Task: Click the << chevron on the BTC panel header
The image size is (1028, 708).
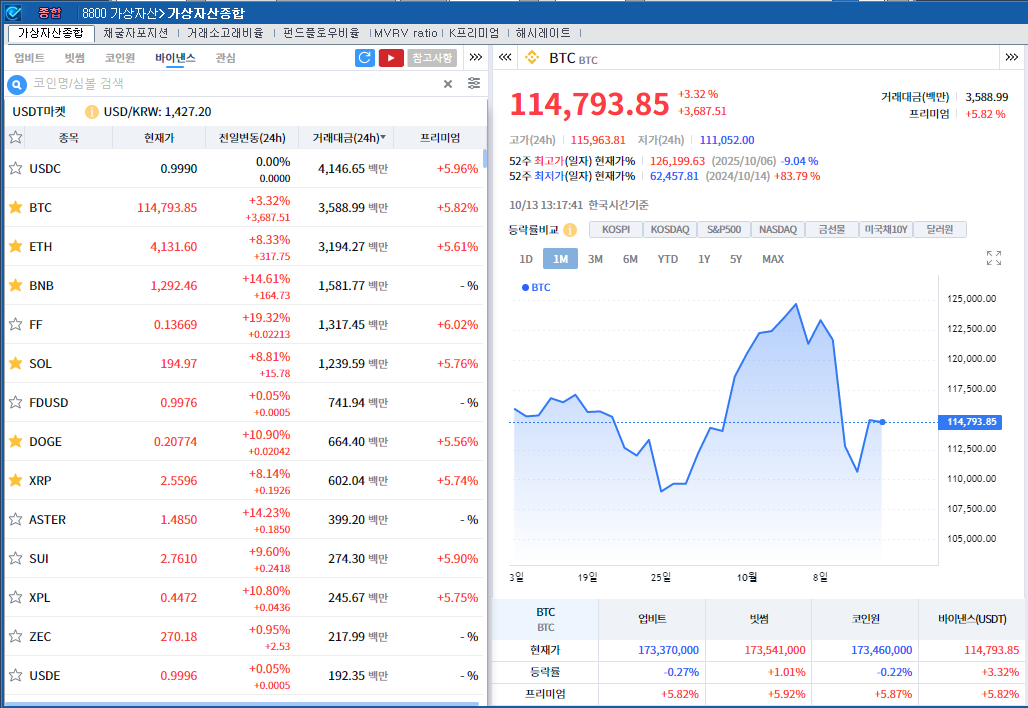Action: coord(505,58)
